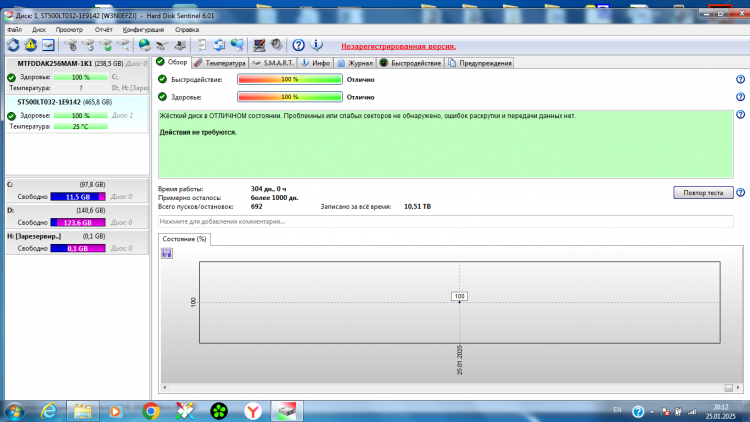The height and width of the screenshot is (422, 750).
Task: Select disk MTFDDAK256MAM-1K1 in the list
Action: 77,75
